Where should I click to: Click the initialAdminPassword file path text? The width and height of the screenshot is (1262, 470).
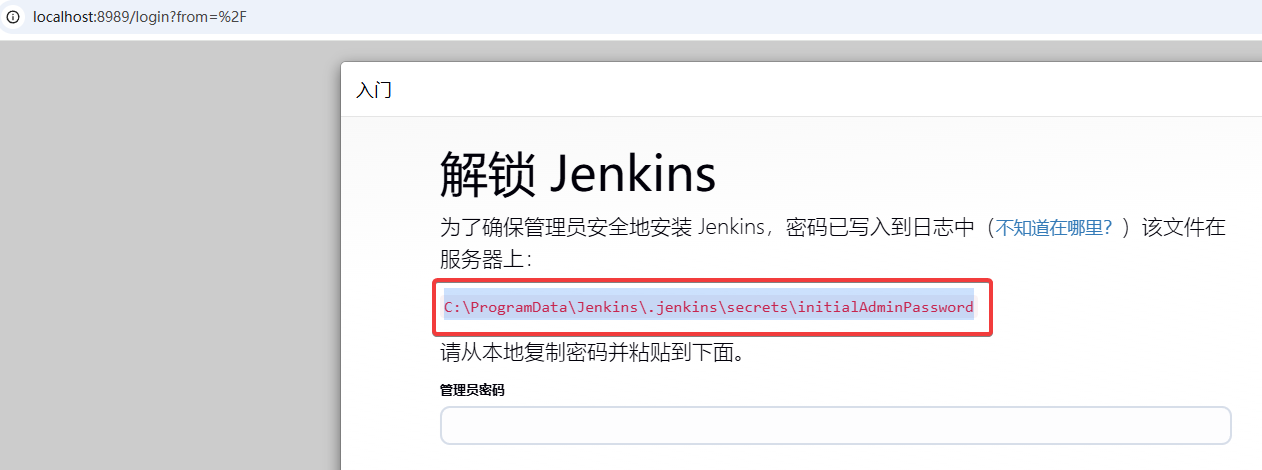pyautogui.click(x=709, y=307)
